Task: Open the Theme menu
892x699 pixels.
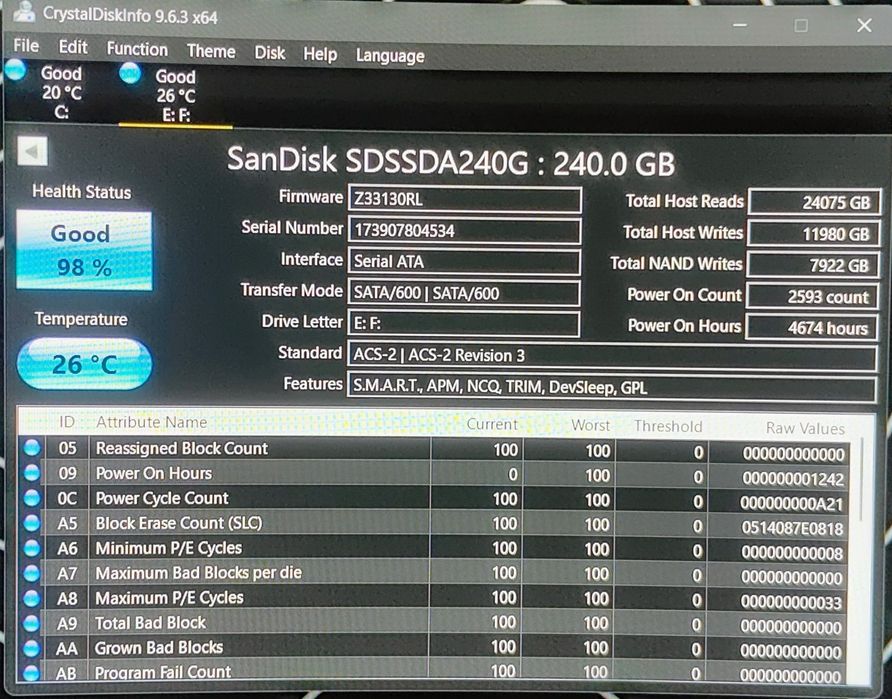Action: (x=211, y=51)
